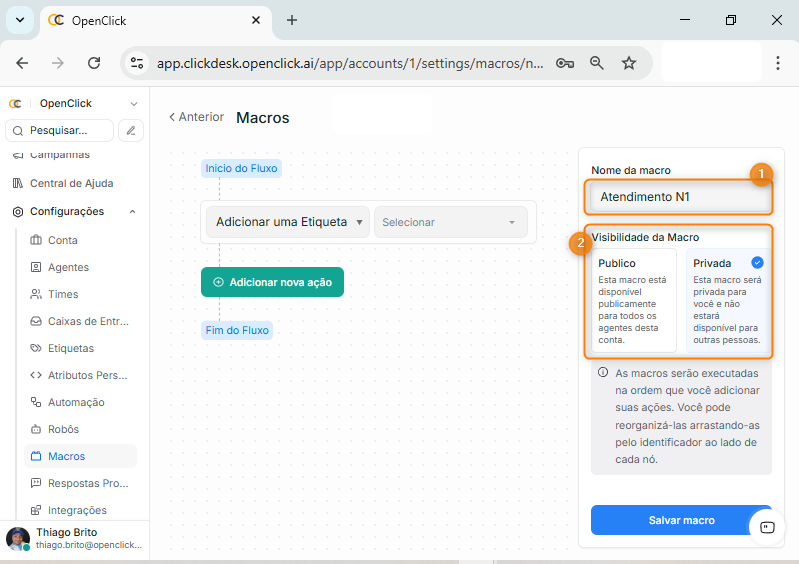Go to Etiquetas settings page
Image resolution: width=799 pixels, height=564 pixels.
(x=71, y=348)
